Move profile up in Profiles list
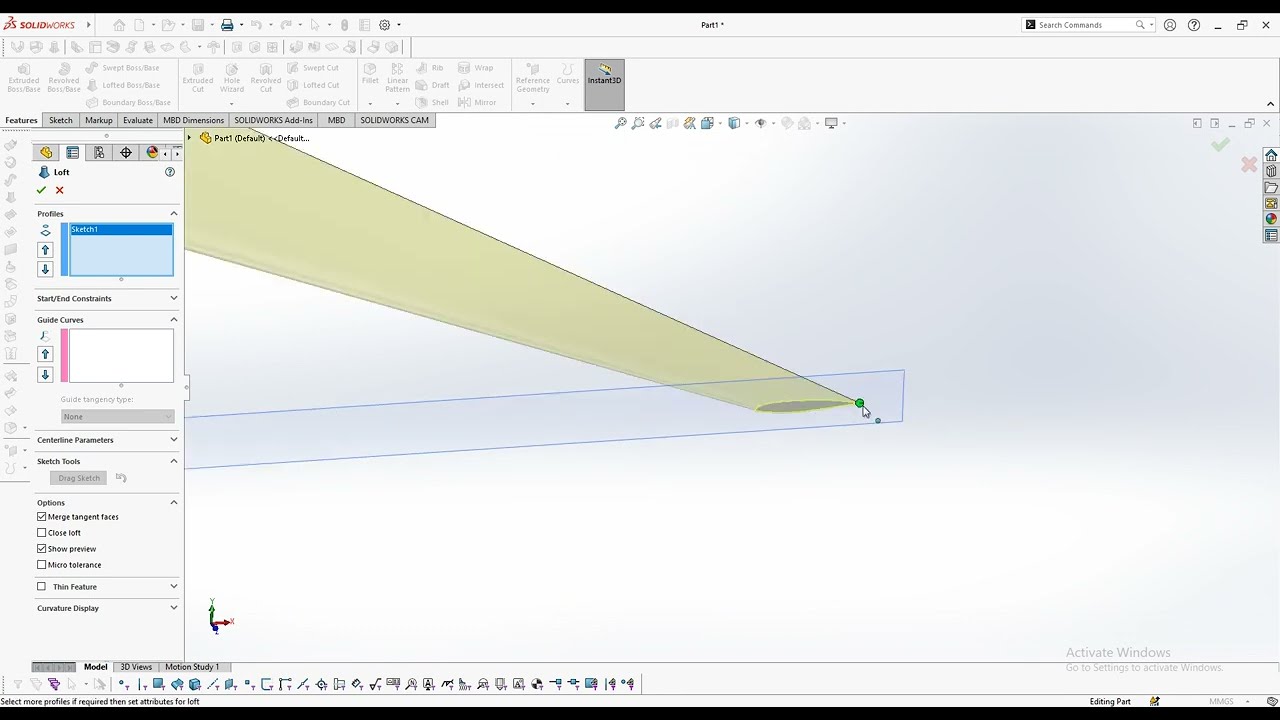1280x720 pixels. [45, 250]
